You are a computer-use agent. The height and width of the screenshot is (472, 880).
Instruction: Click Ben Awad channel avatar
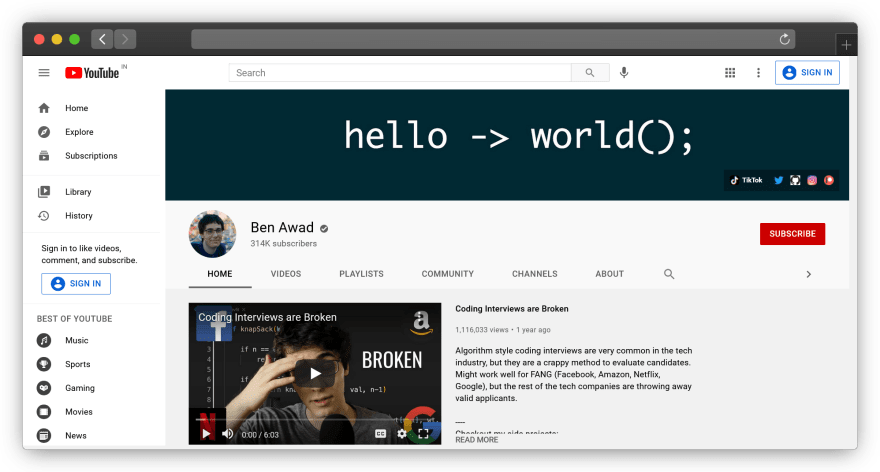click(212, 234)
